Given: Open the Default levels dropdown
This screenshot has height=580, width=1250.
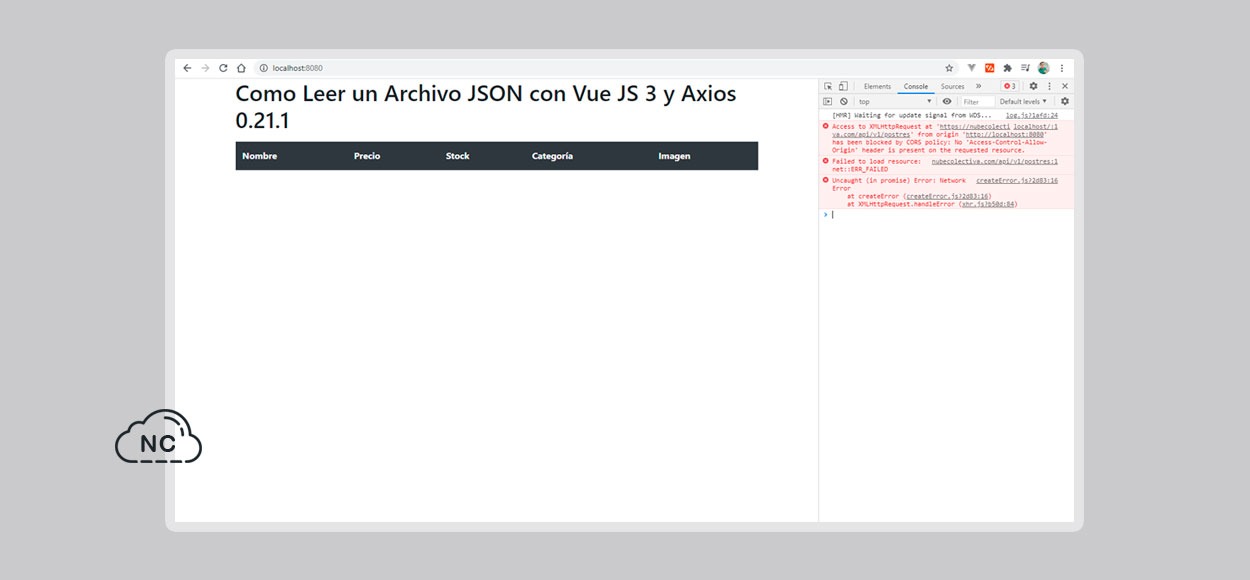Looking at the screenshot, I should tap(1023, 101).
